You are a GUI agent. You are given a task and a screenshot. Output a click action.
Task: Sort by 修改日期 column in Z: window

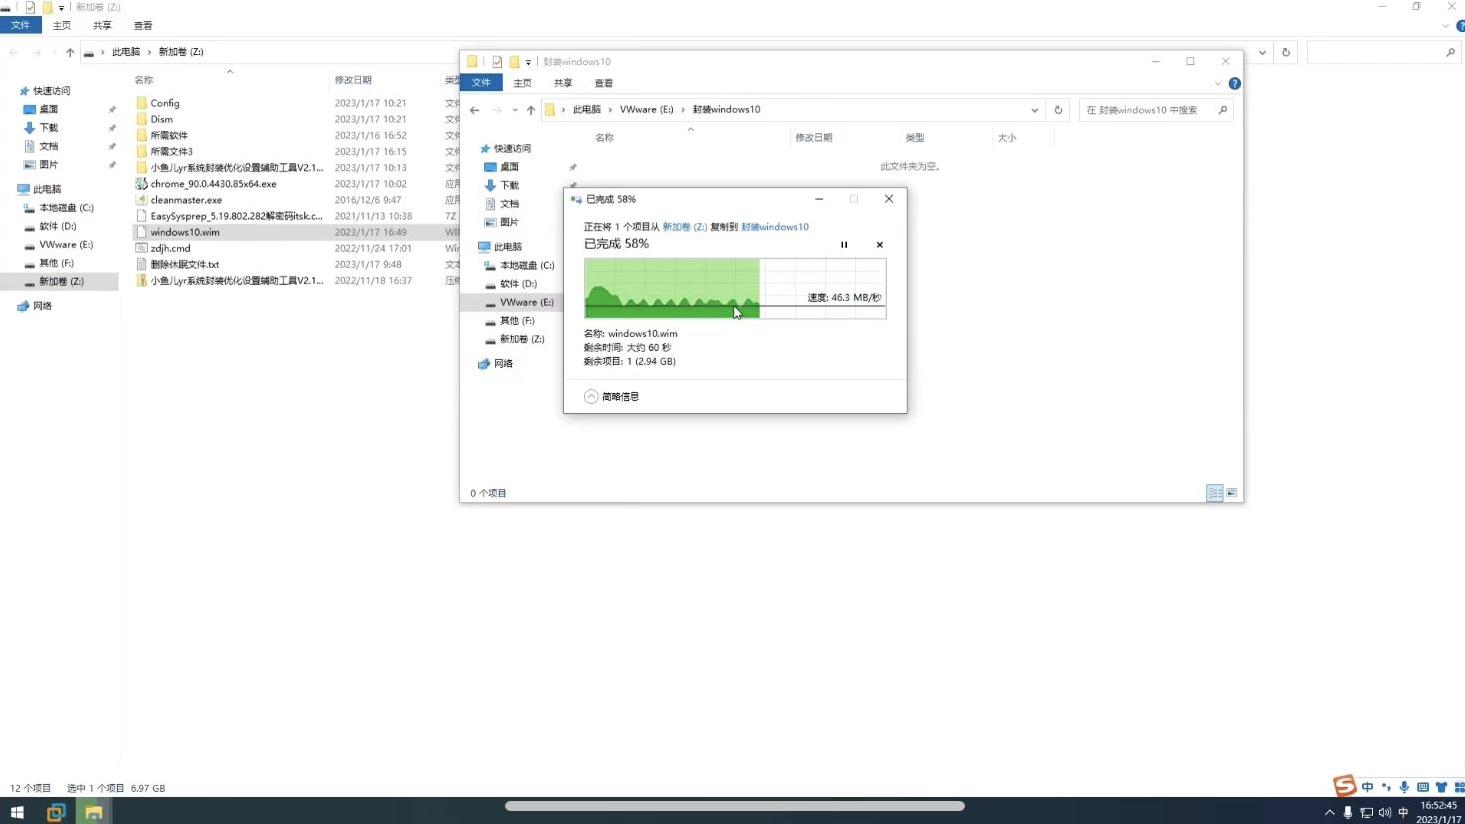(x=353, y=80)
